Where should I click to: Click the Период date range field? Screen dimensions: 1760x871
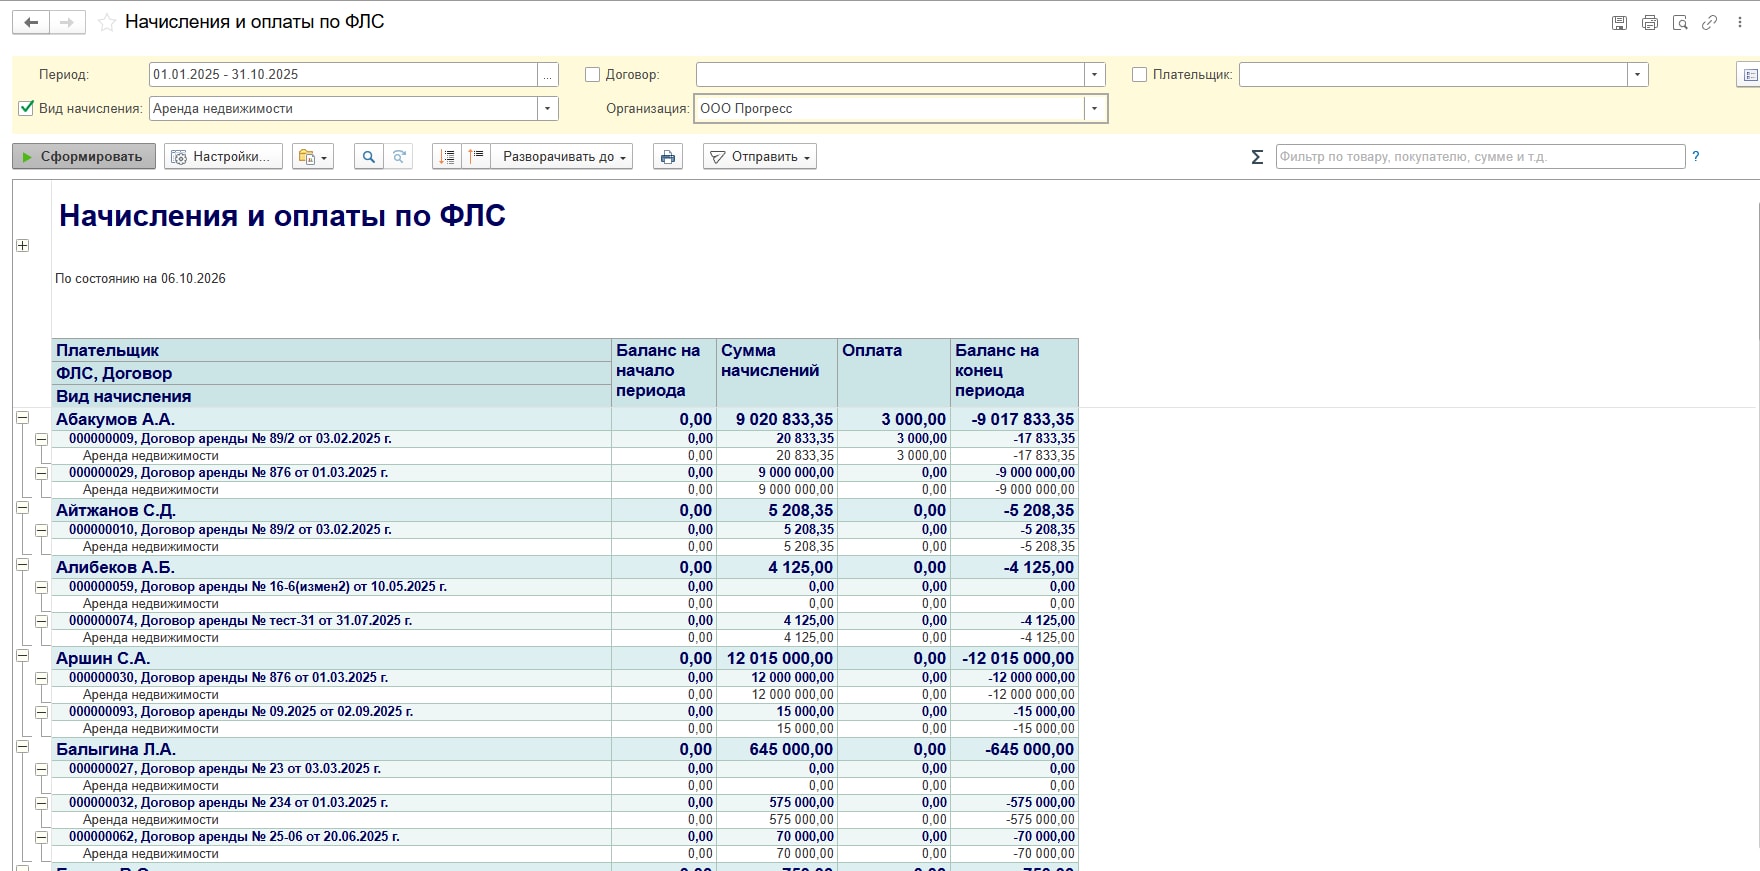[x=343, y=75]
